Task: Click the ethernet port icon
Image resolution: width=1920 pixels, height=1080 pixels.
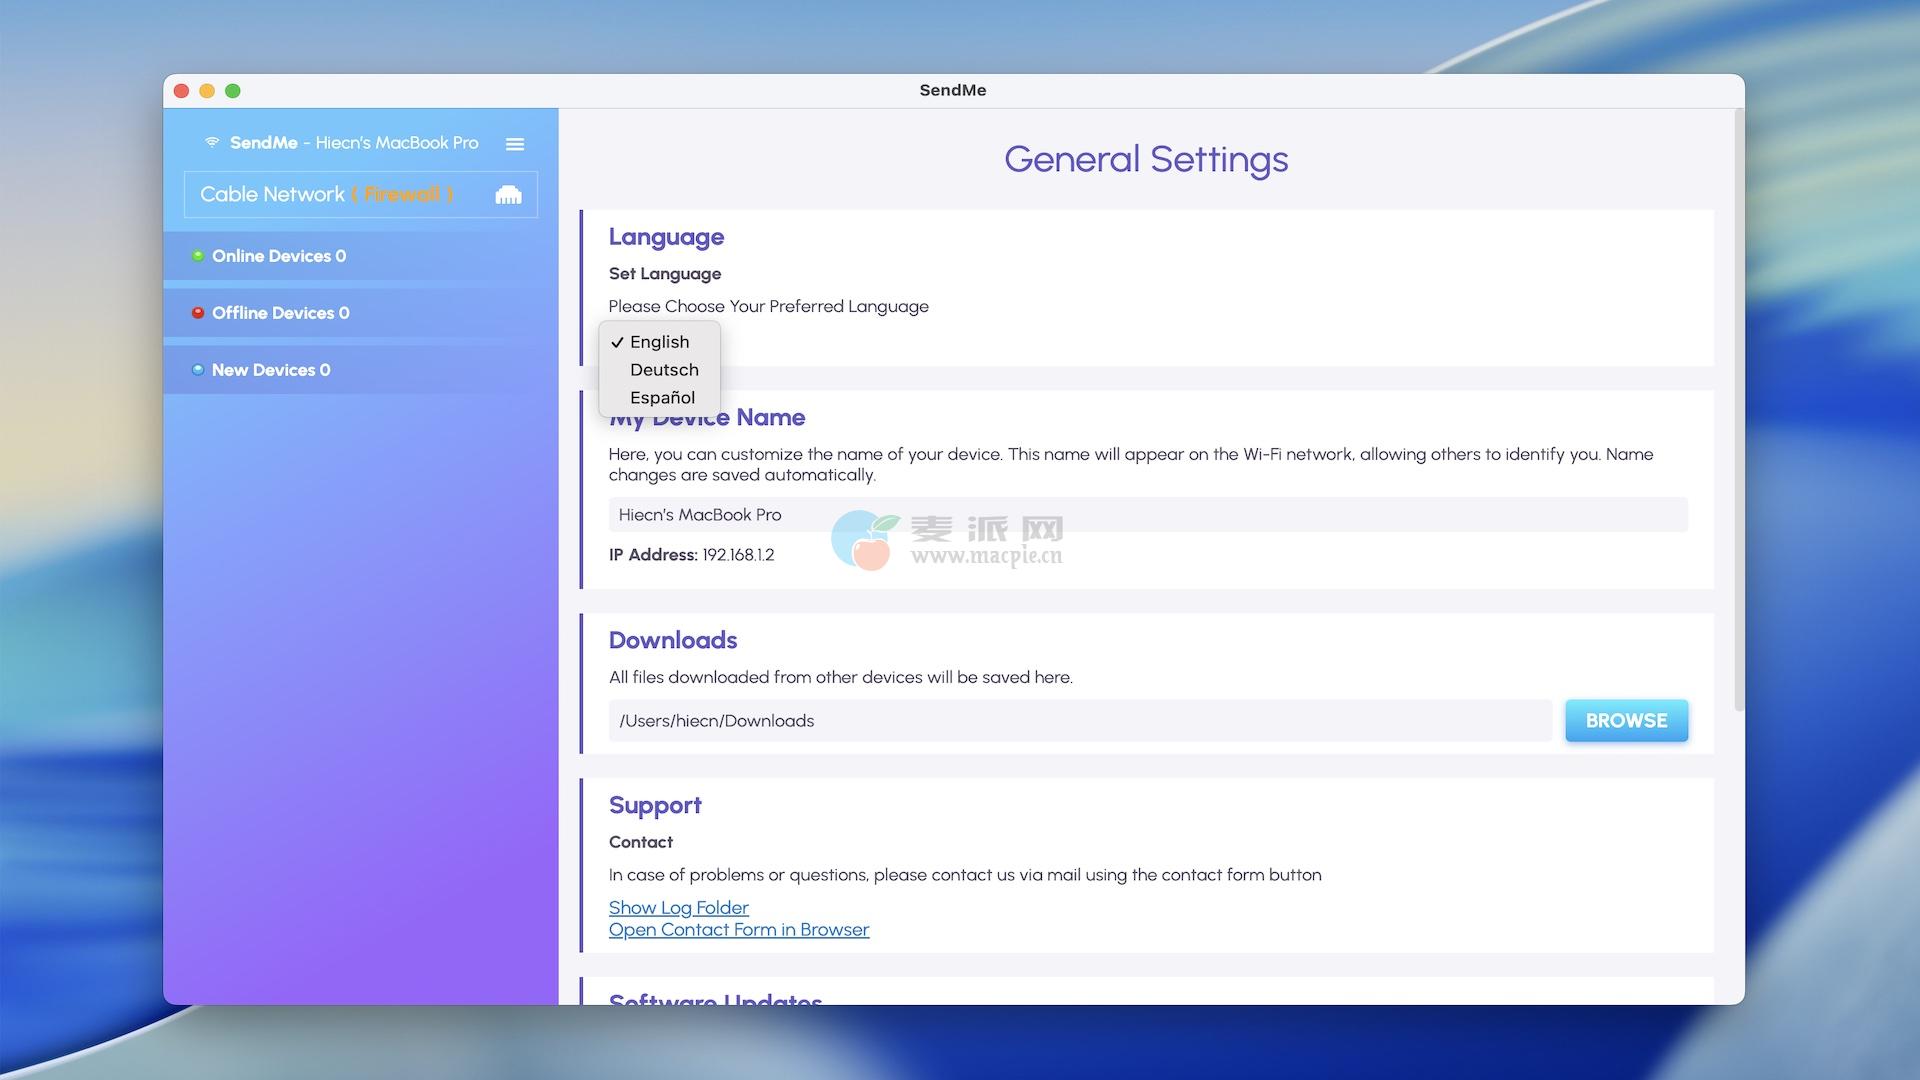Action: pyautogui.click(x=508, y=195)
